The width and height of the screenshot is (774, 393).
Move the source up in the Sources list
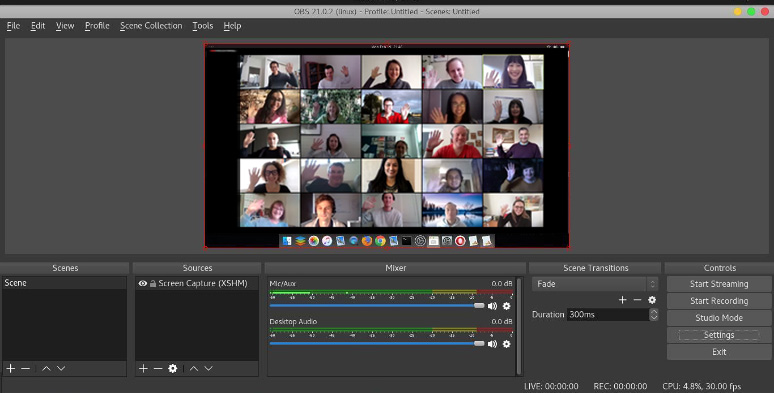pos(194,368)
